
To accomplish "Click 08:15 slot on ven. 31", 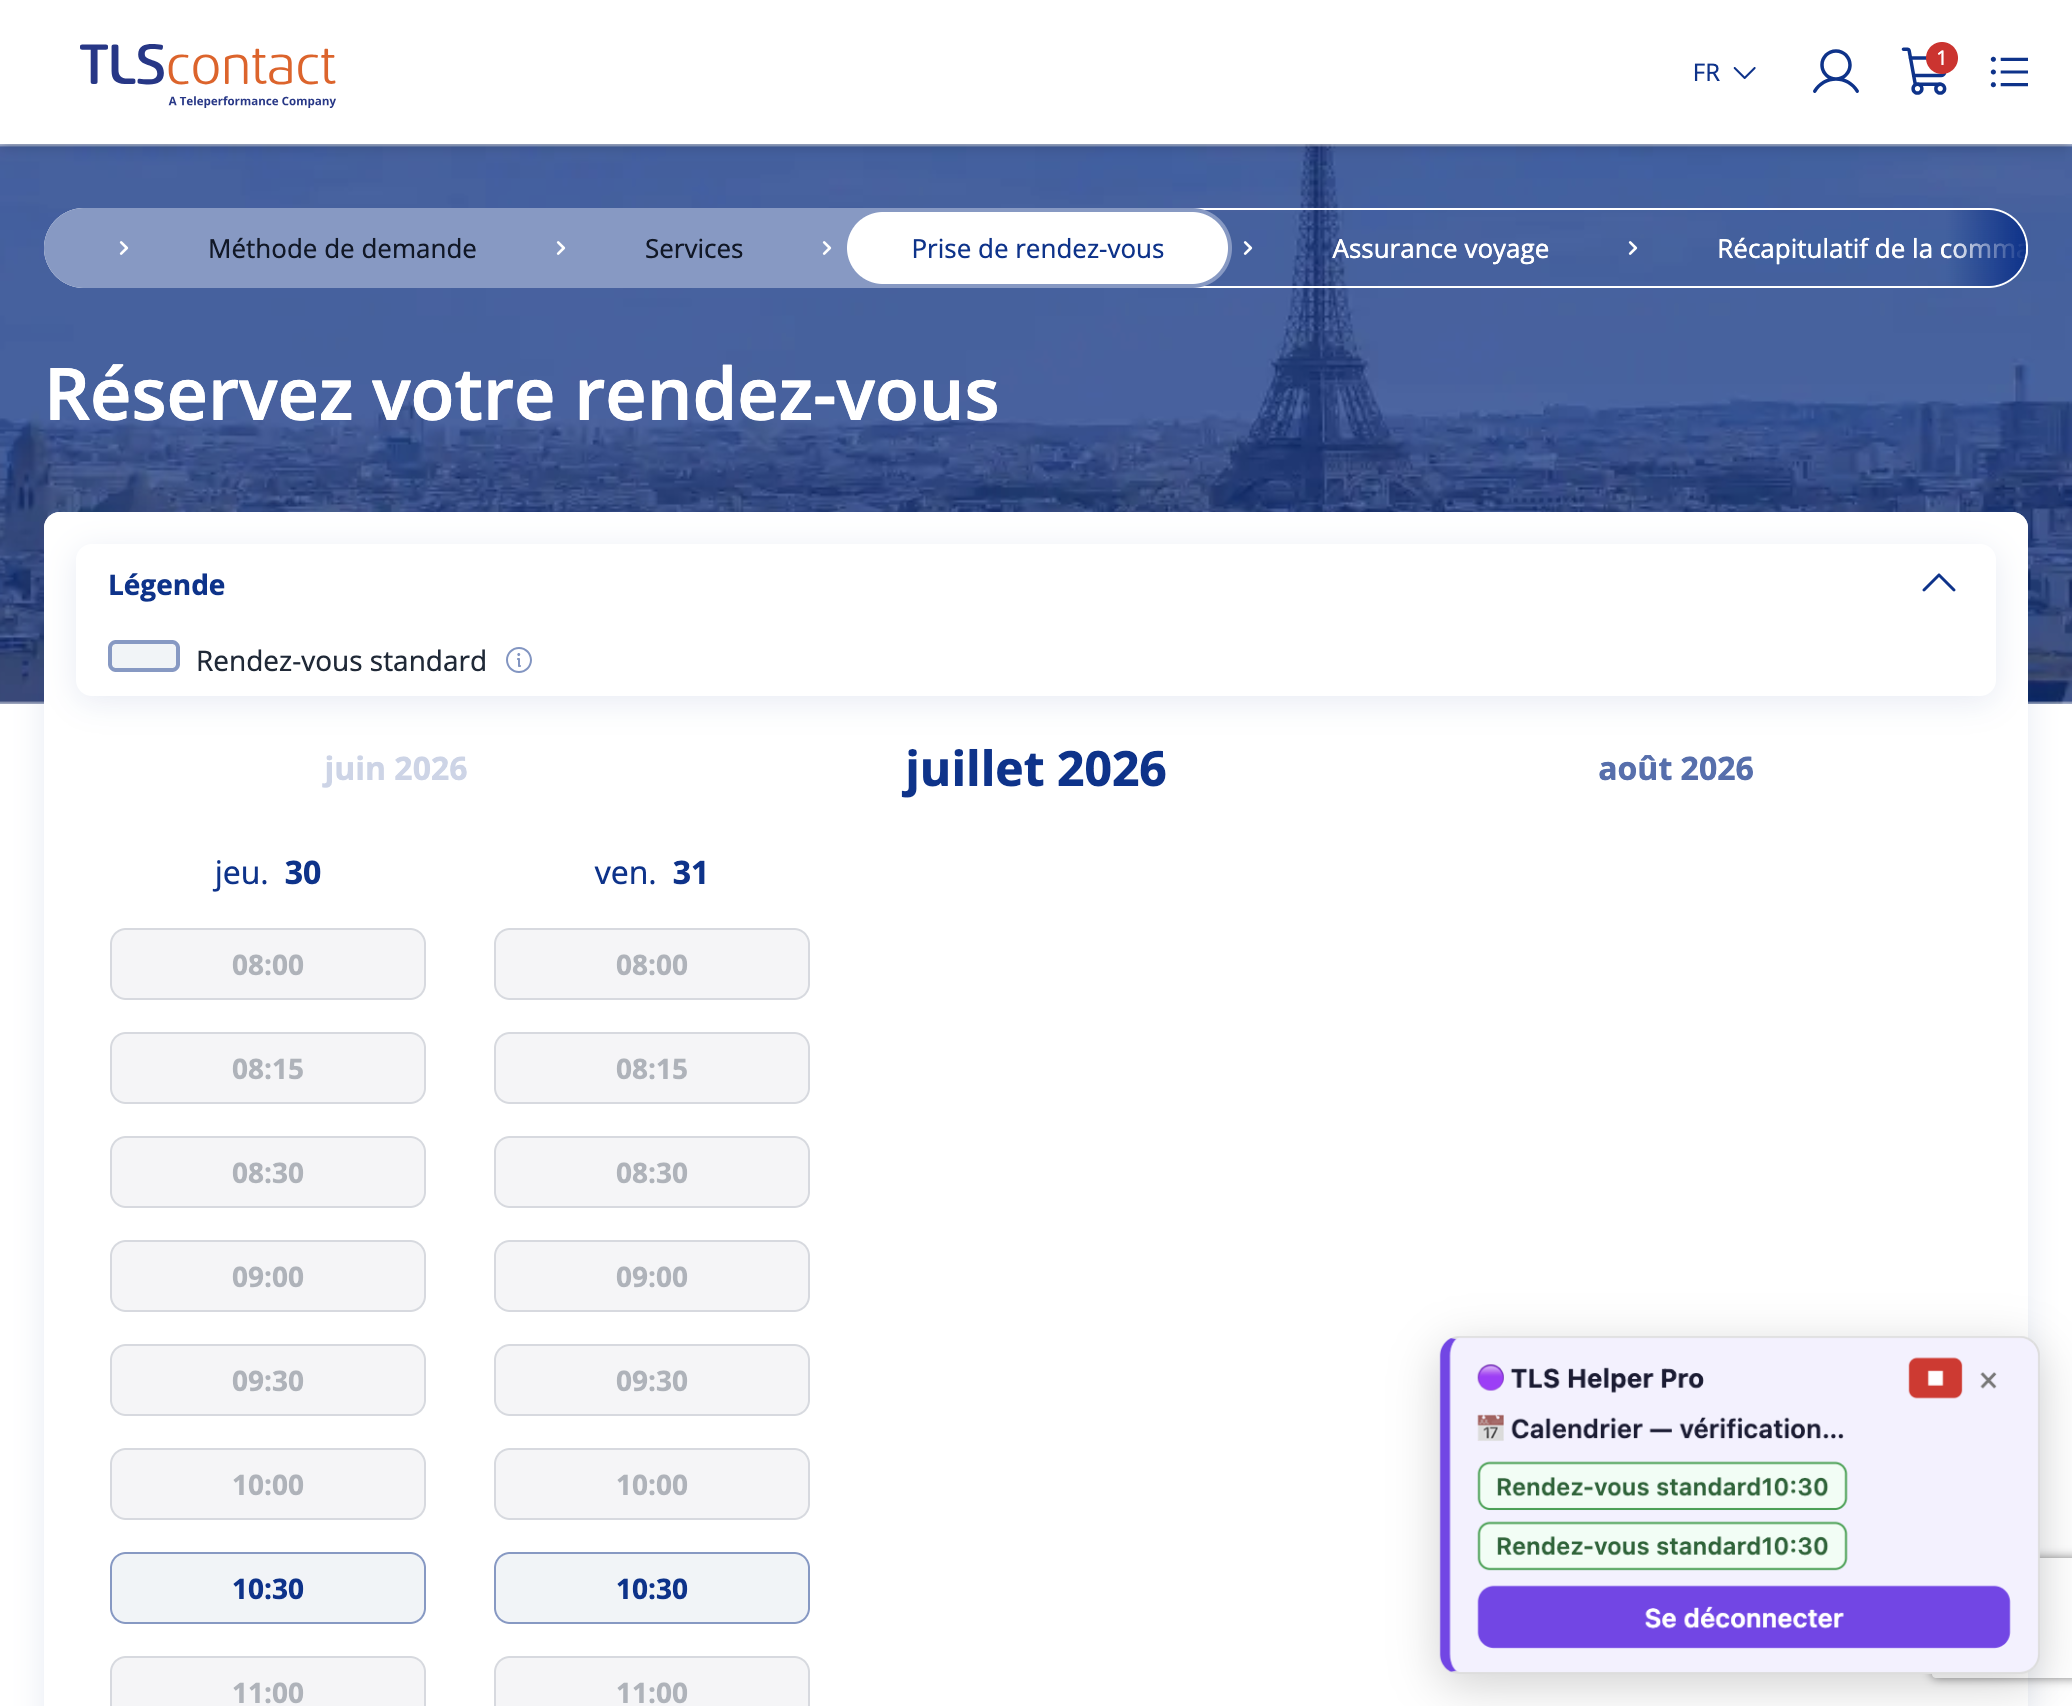I will [652, 1068].
